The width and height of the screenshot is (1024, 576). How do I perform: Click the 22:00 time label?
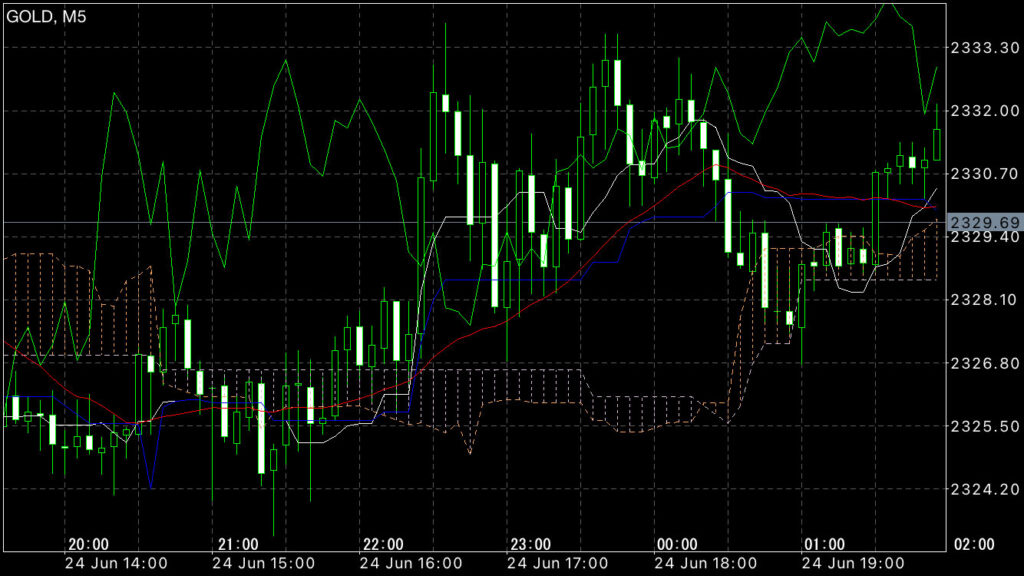pos(383,545)
